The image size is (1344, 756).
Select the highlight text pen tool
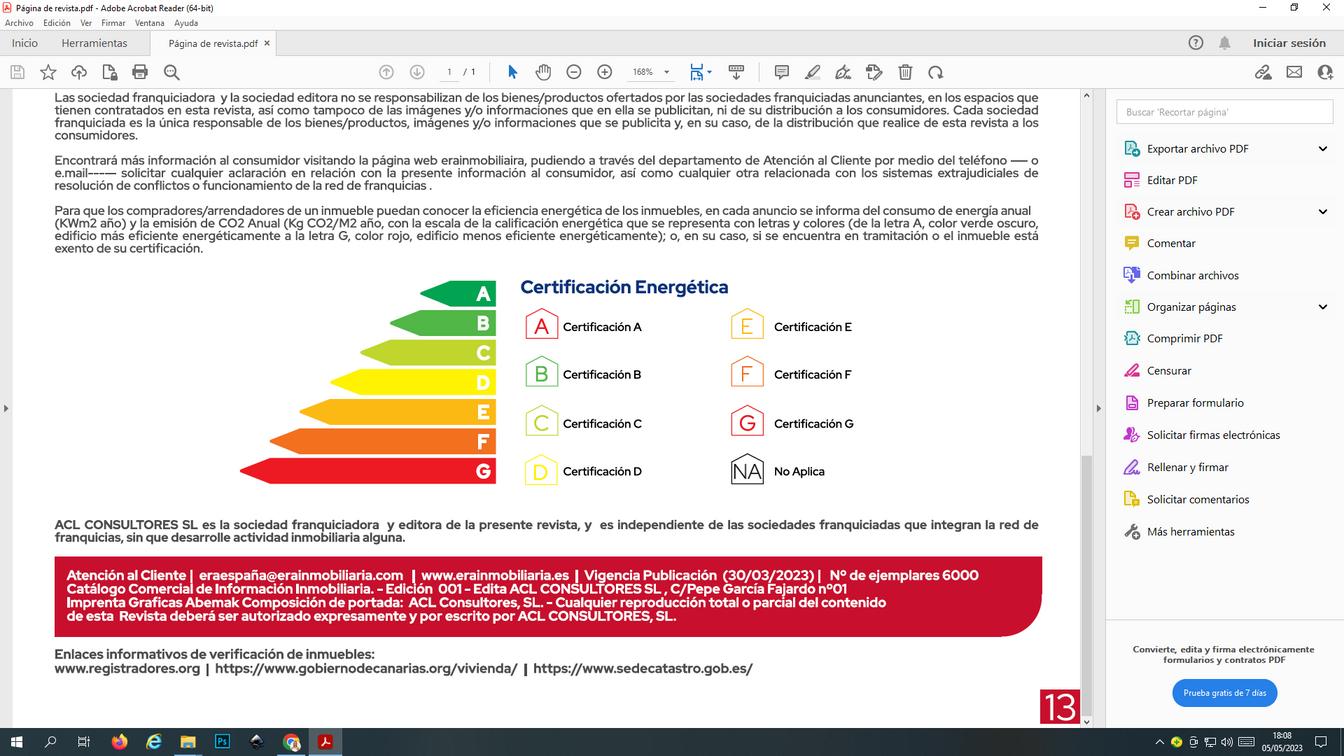[x=813, y=72]
